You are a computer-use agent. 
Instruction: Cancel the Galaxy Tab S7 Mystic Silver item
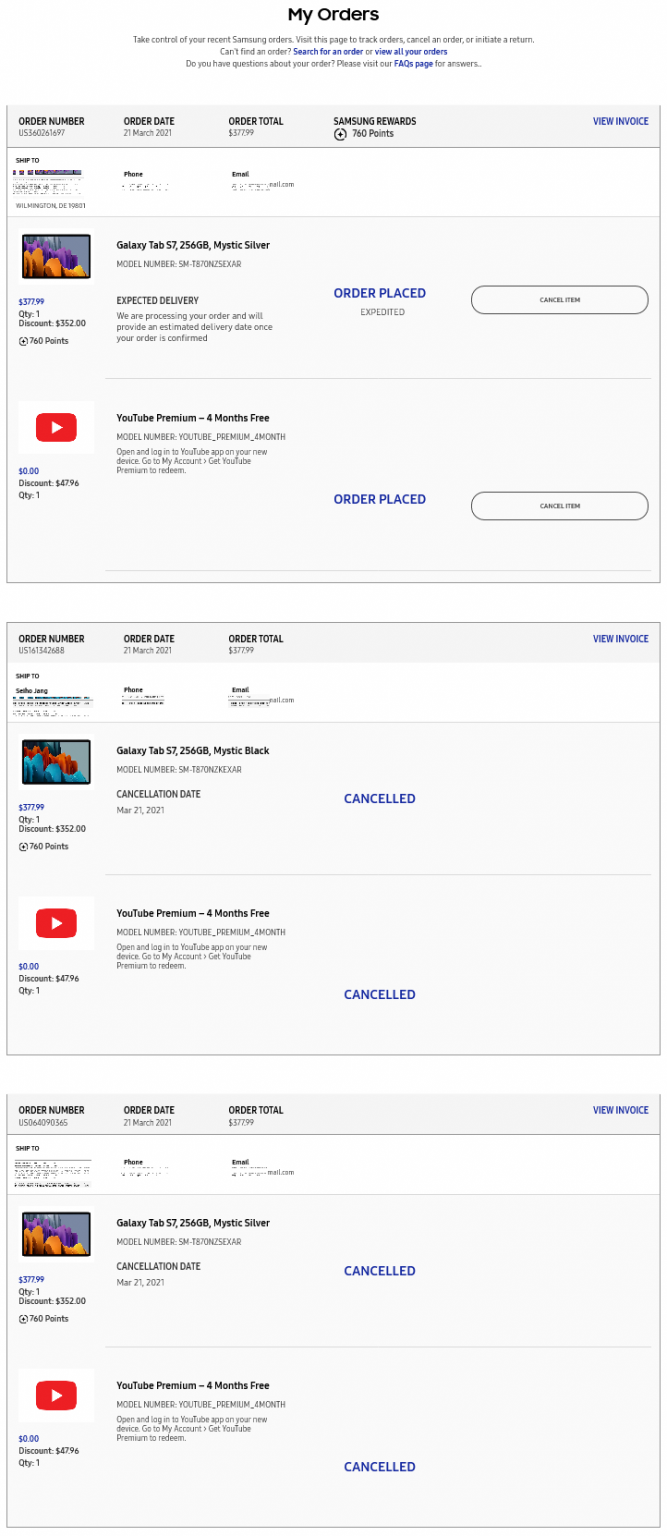[x=559, y=300]
